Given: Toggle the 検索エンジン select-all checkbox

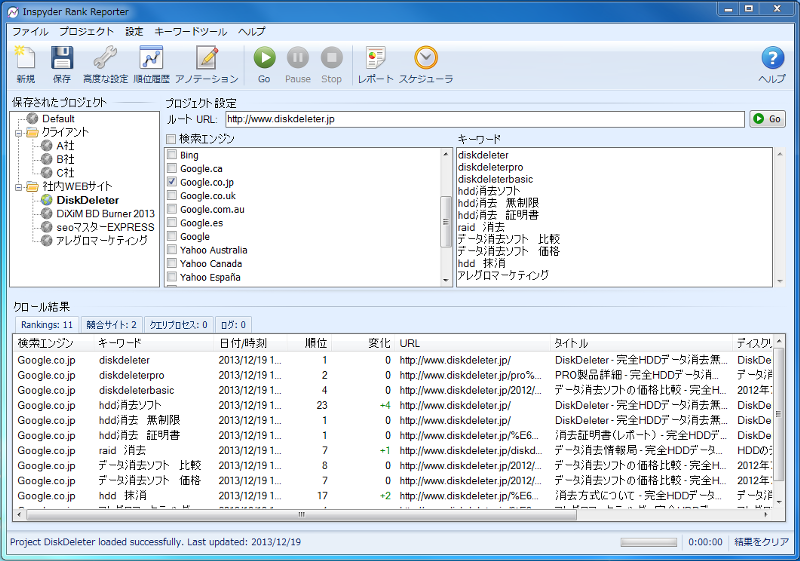Looking at the screenshot, I should [x=171, y=139].
